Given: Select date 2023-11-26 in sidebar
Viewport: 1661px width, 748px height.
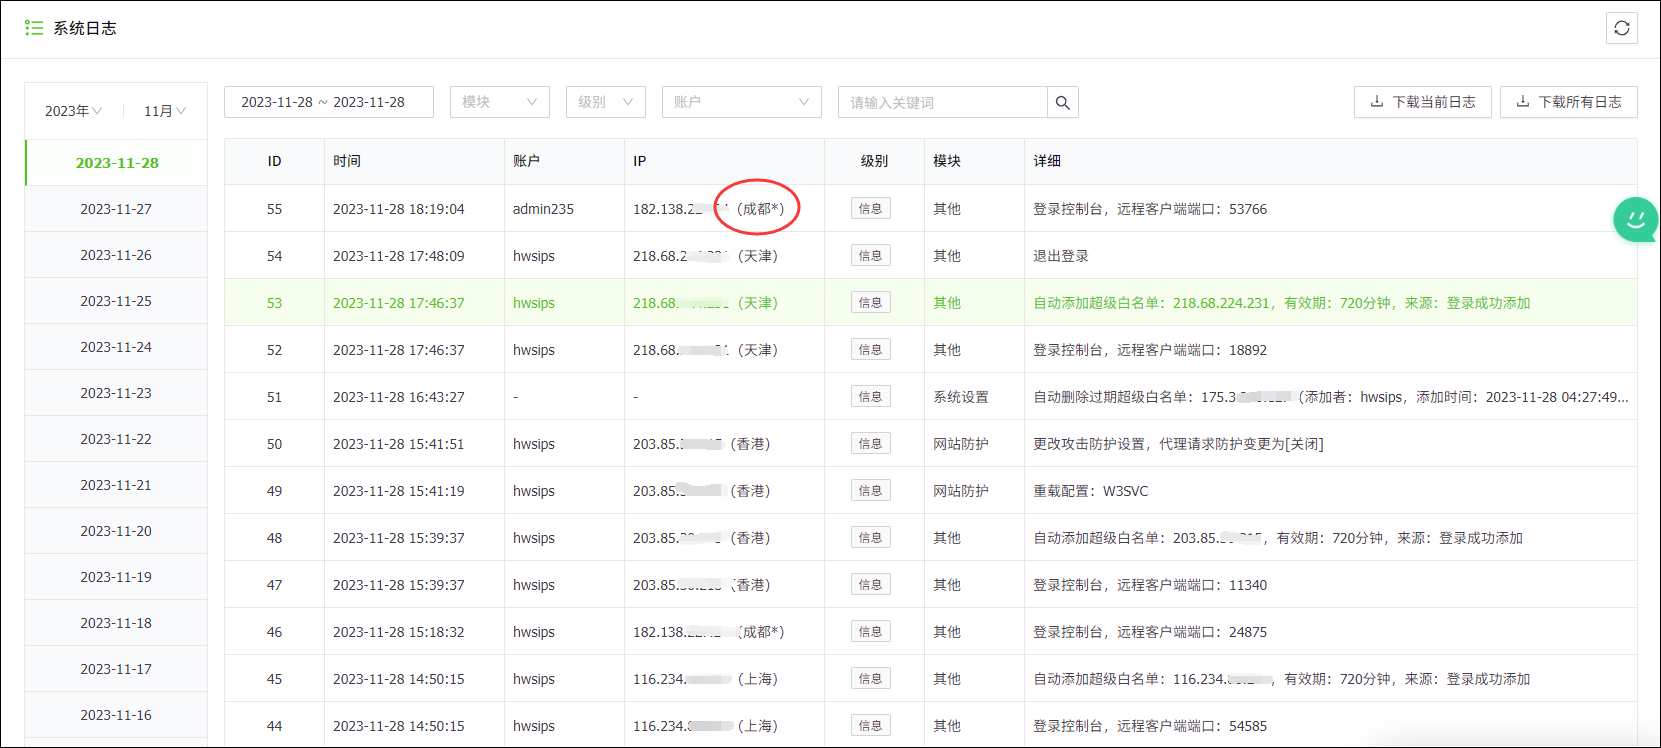Looking at the screenshot, I should point(116,255).
